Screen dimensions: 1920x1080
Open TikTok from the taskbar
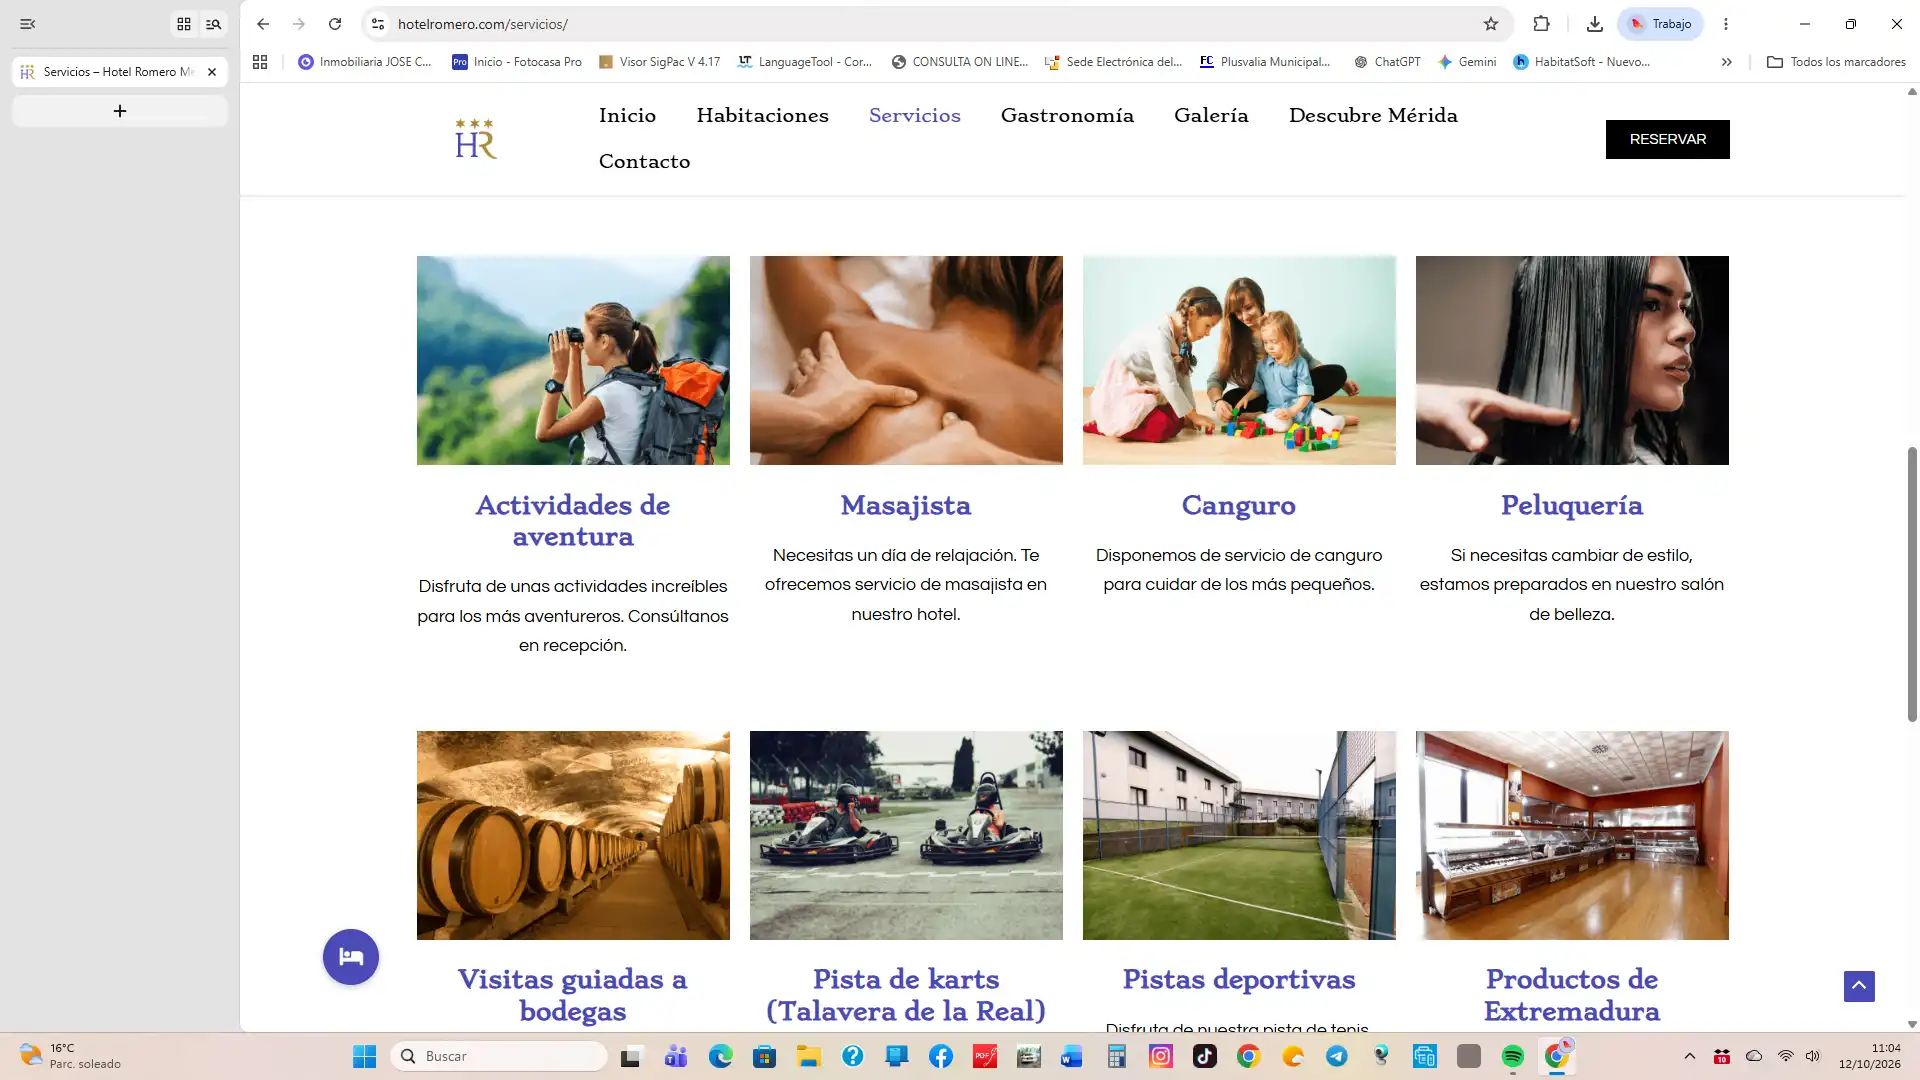point(1205,1056)
